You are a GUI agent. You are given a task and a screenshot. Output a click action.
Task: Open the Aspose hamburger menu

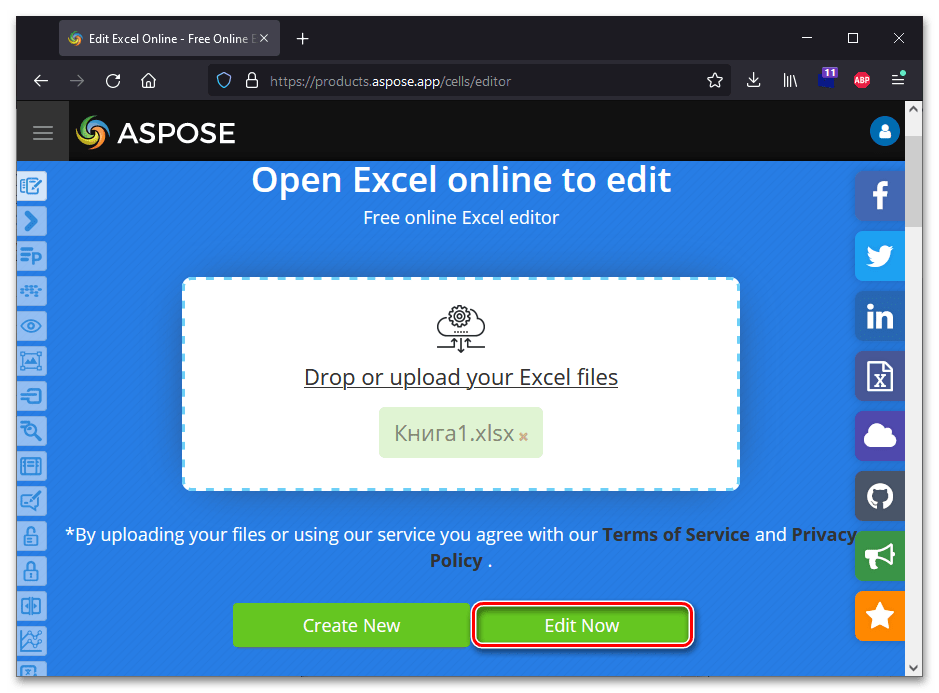point(43,132)
